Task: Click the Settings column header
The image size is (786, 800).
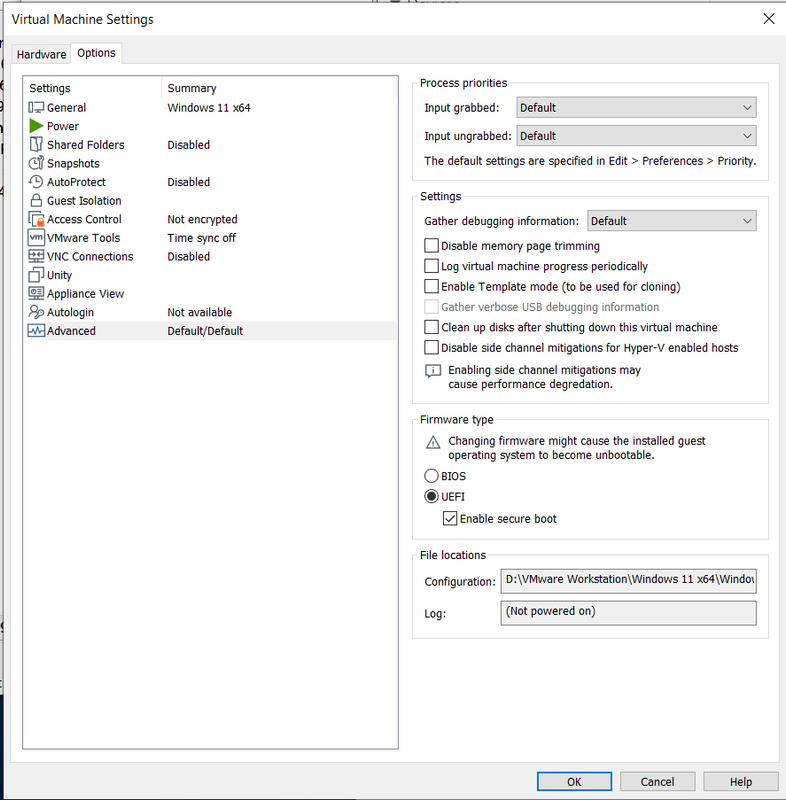Action: pos(49,88)
